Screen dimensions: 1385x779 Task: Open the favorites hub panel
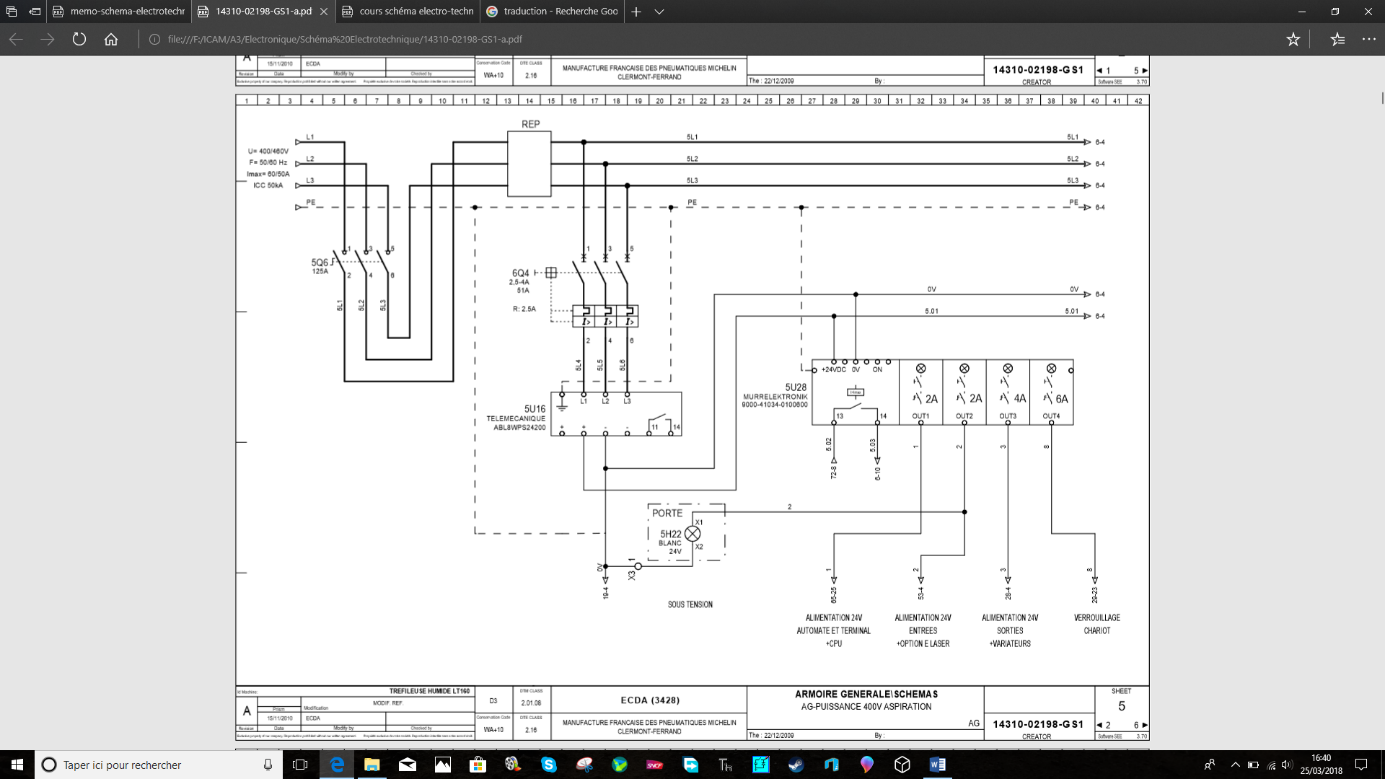pos(1338,39)
